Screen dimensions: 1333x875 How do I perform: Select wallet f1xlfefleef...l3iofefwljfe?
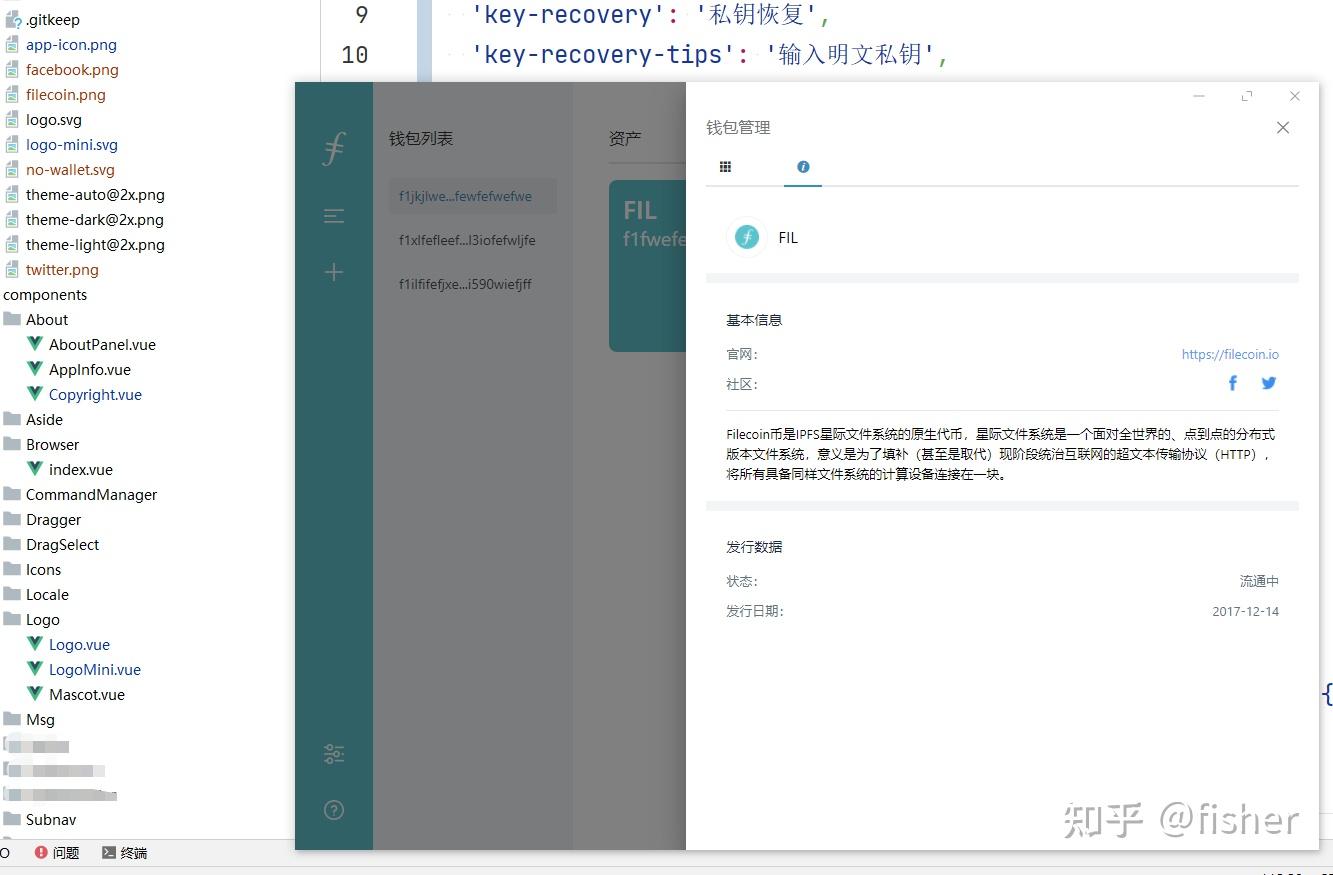click(472, 240)
